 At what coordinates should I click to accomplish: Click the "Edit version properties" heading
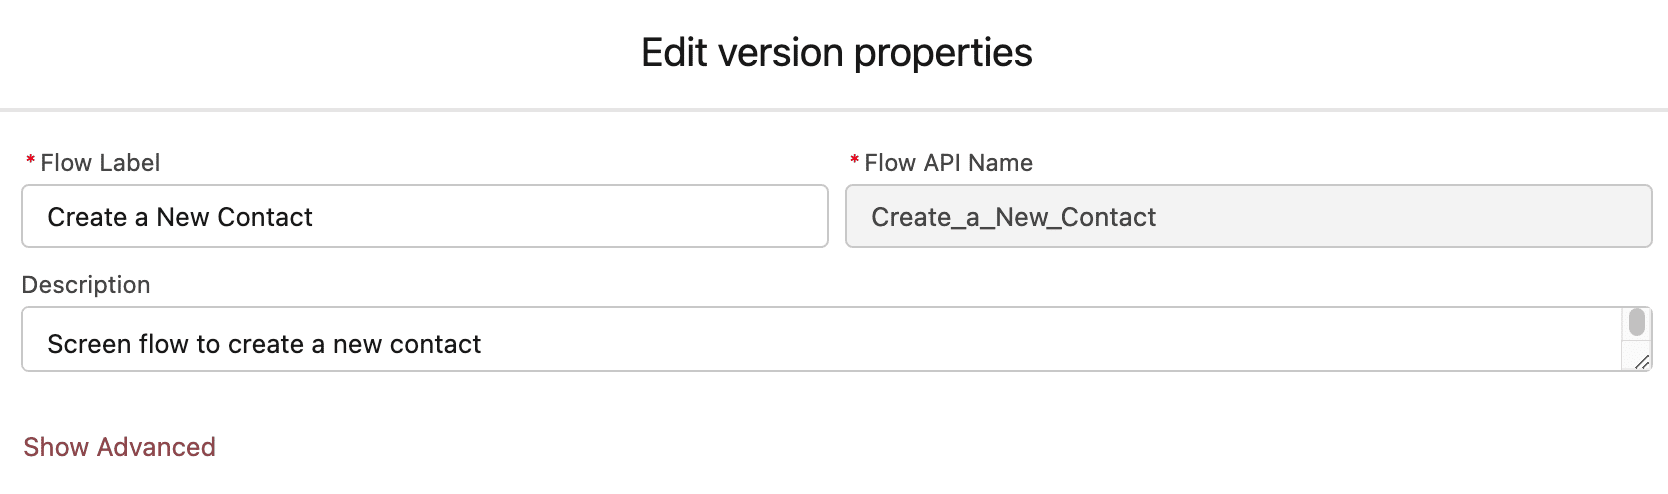point(836,52)
